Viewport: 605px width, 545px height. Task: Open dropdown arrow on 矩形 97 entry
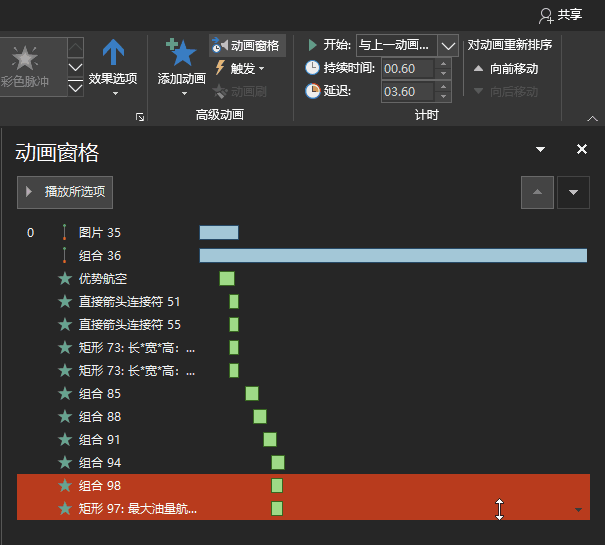coord(578,509)
